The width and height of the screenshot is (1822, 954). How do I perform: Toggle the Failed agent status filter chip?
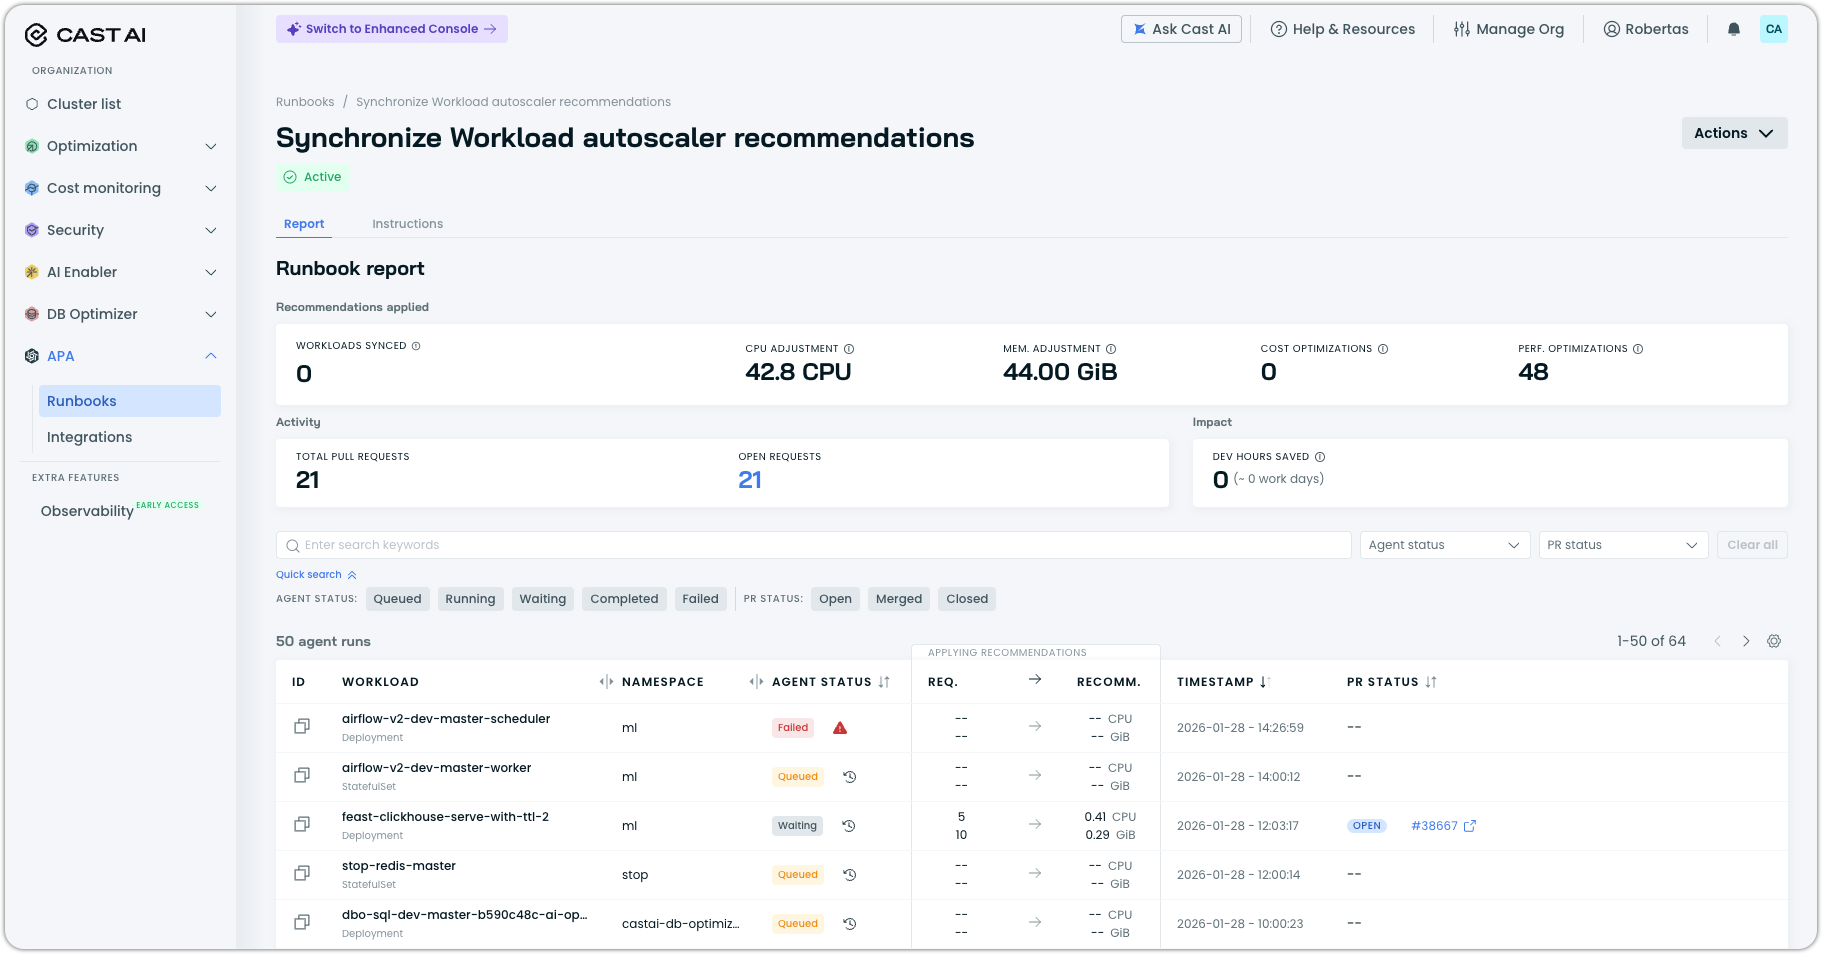(700, 599)
